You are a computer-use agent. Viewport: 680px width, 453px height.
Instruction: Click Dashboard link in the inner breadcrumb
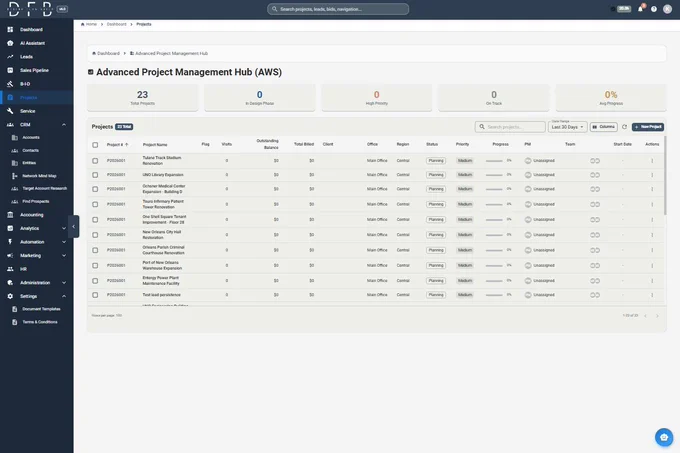tap(106, 53)
